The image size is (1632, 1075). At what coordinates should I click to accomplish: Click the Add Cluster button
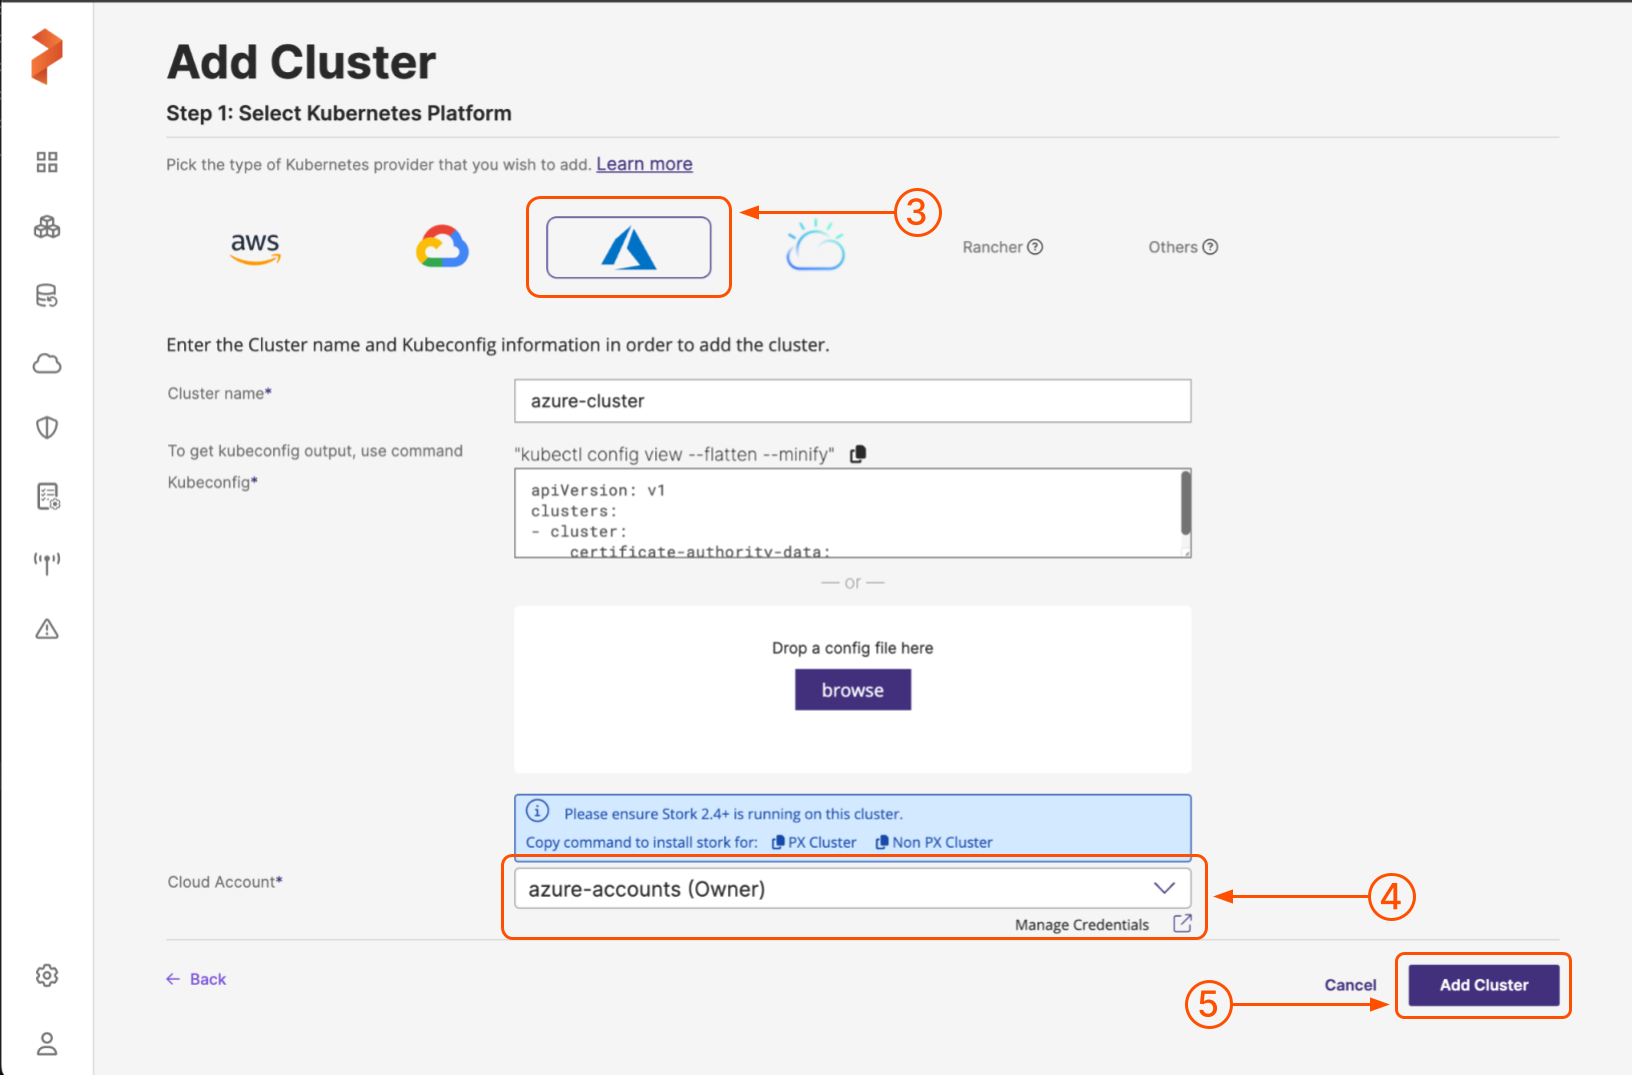[x=1483, y=985]
